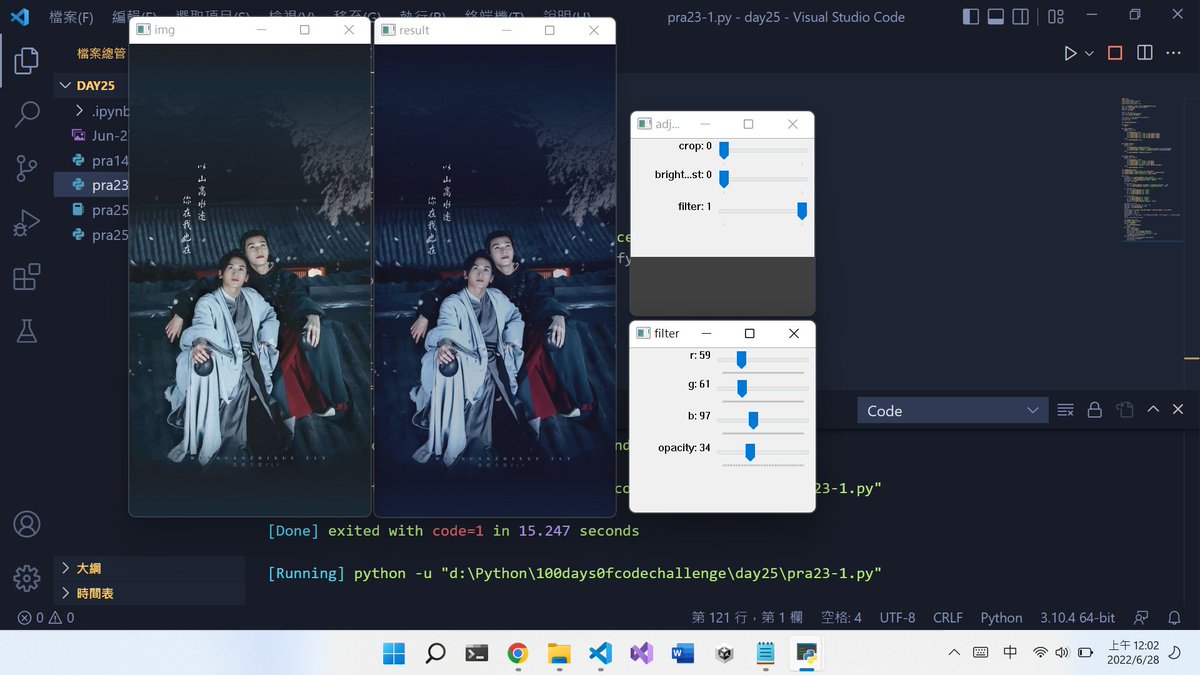Image resolution: width=1200 pixels, height=675 pixels.
Task: Clear the output panel content
Action: 1065,409
